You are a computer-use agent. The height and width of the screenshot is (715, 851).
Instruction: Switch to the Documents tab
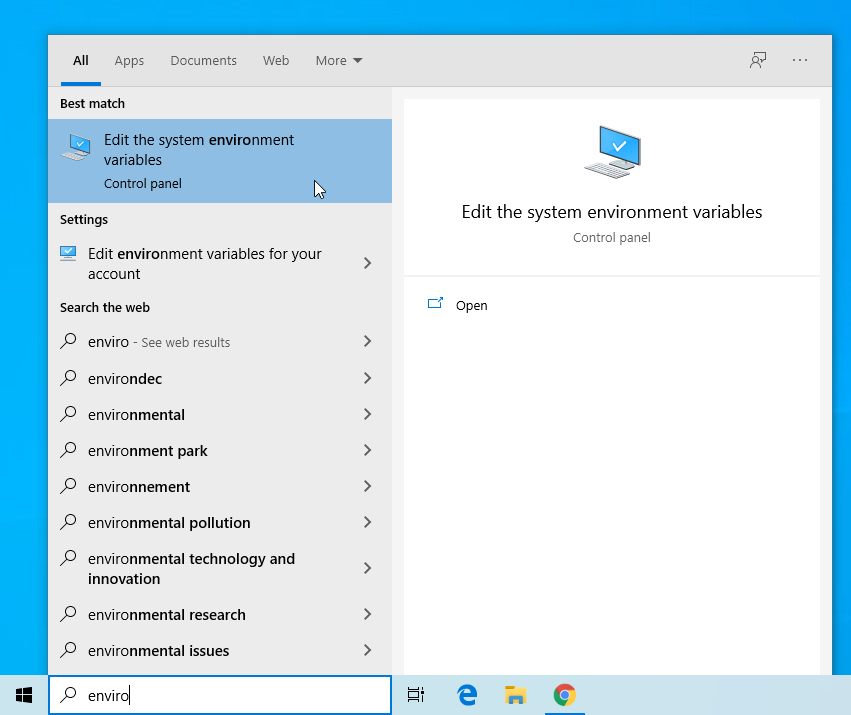[x=203, y=60]
